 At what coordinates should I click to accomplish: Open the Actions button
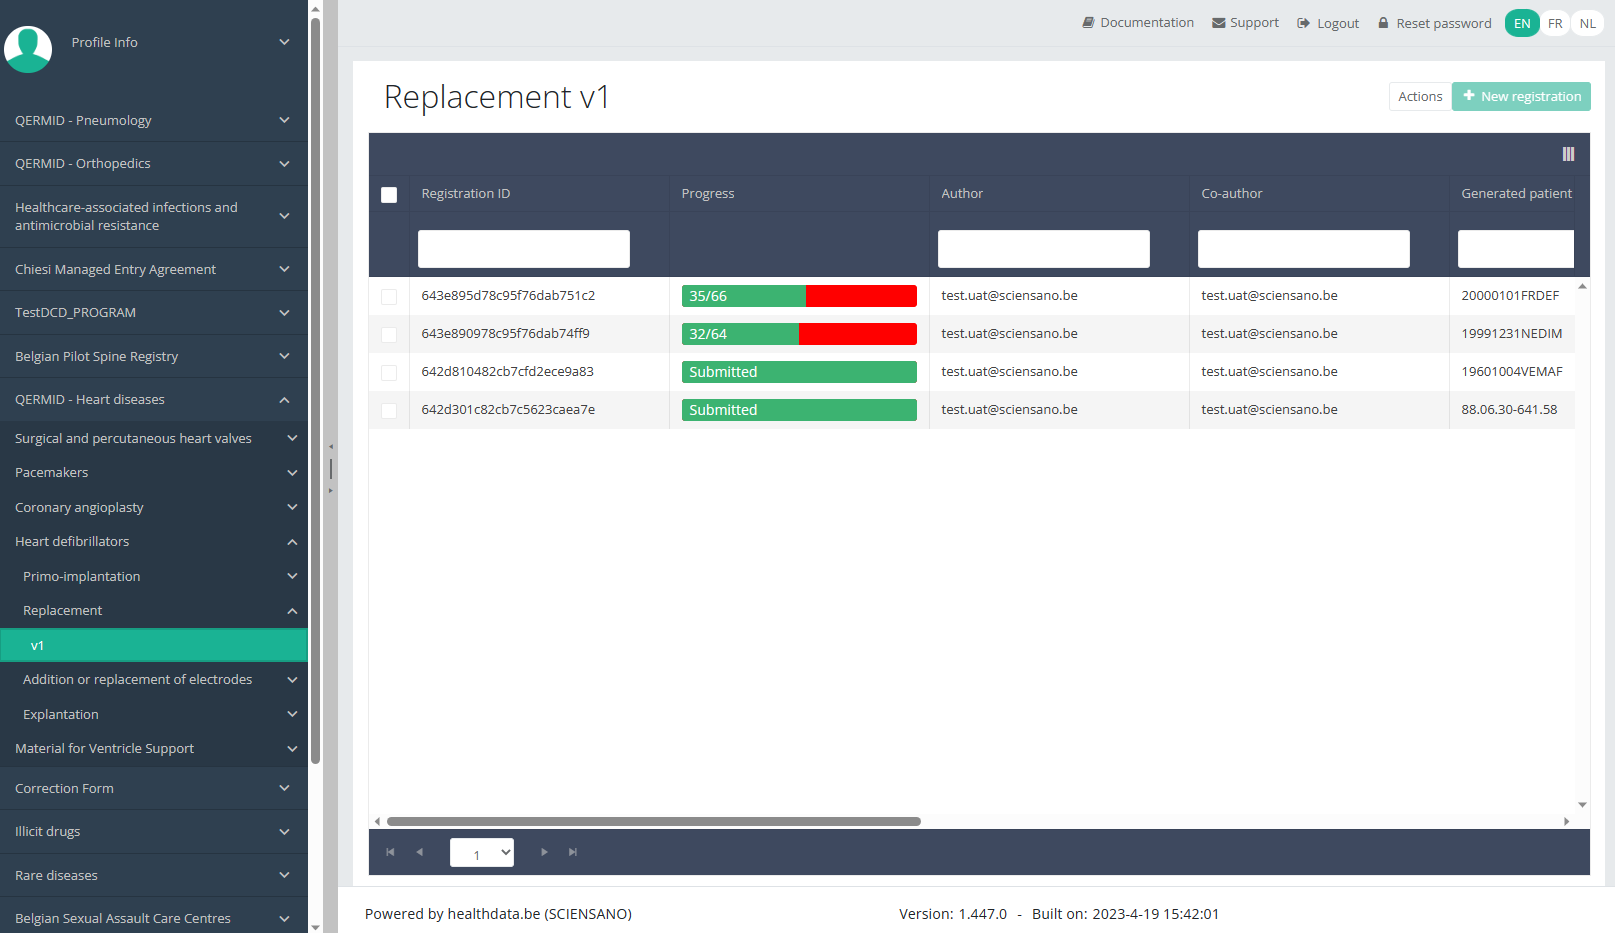click(1420, 97)
